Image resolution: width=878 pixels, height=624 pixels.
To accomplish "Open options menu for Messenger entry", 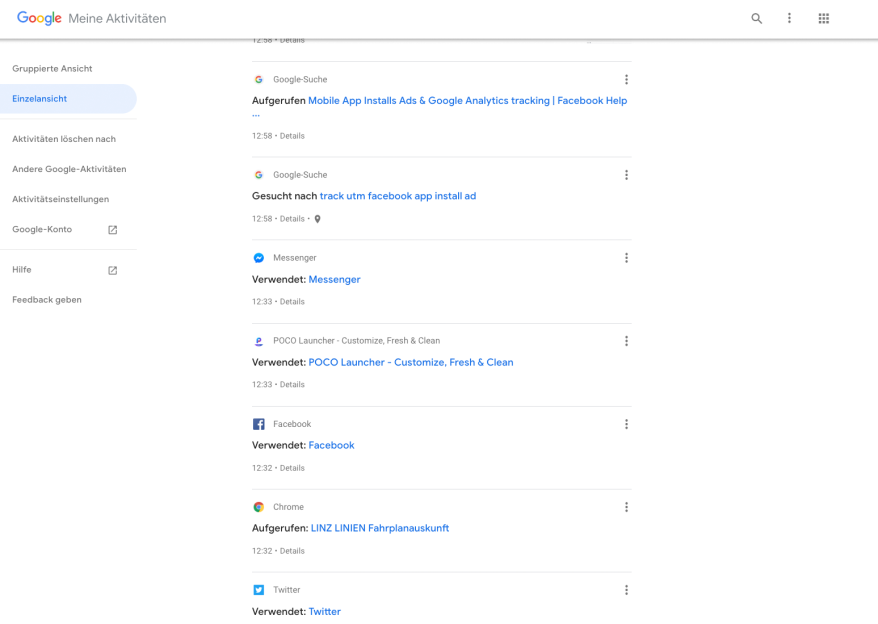I will (627, 258).
